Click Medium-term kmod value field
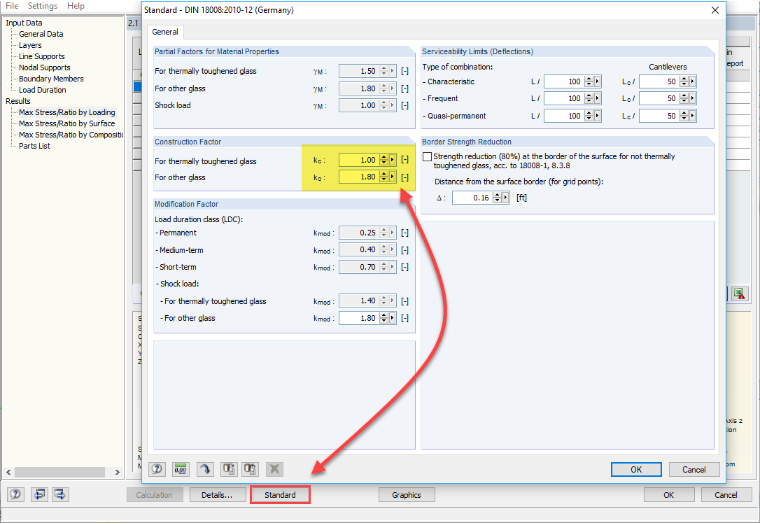 [359, 250]
